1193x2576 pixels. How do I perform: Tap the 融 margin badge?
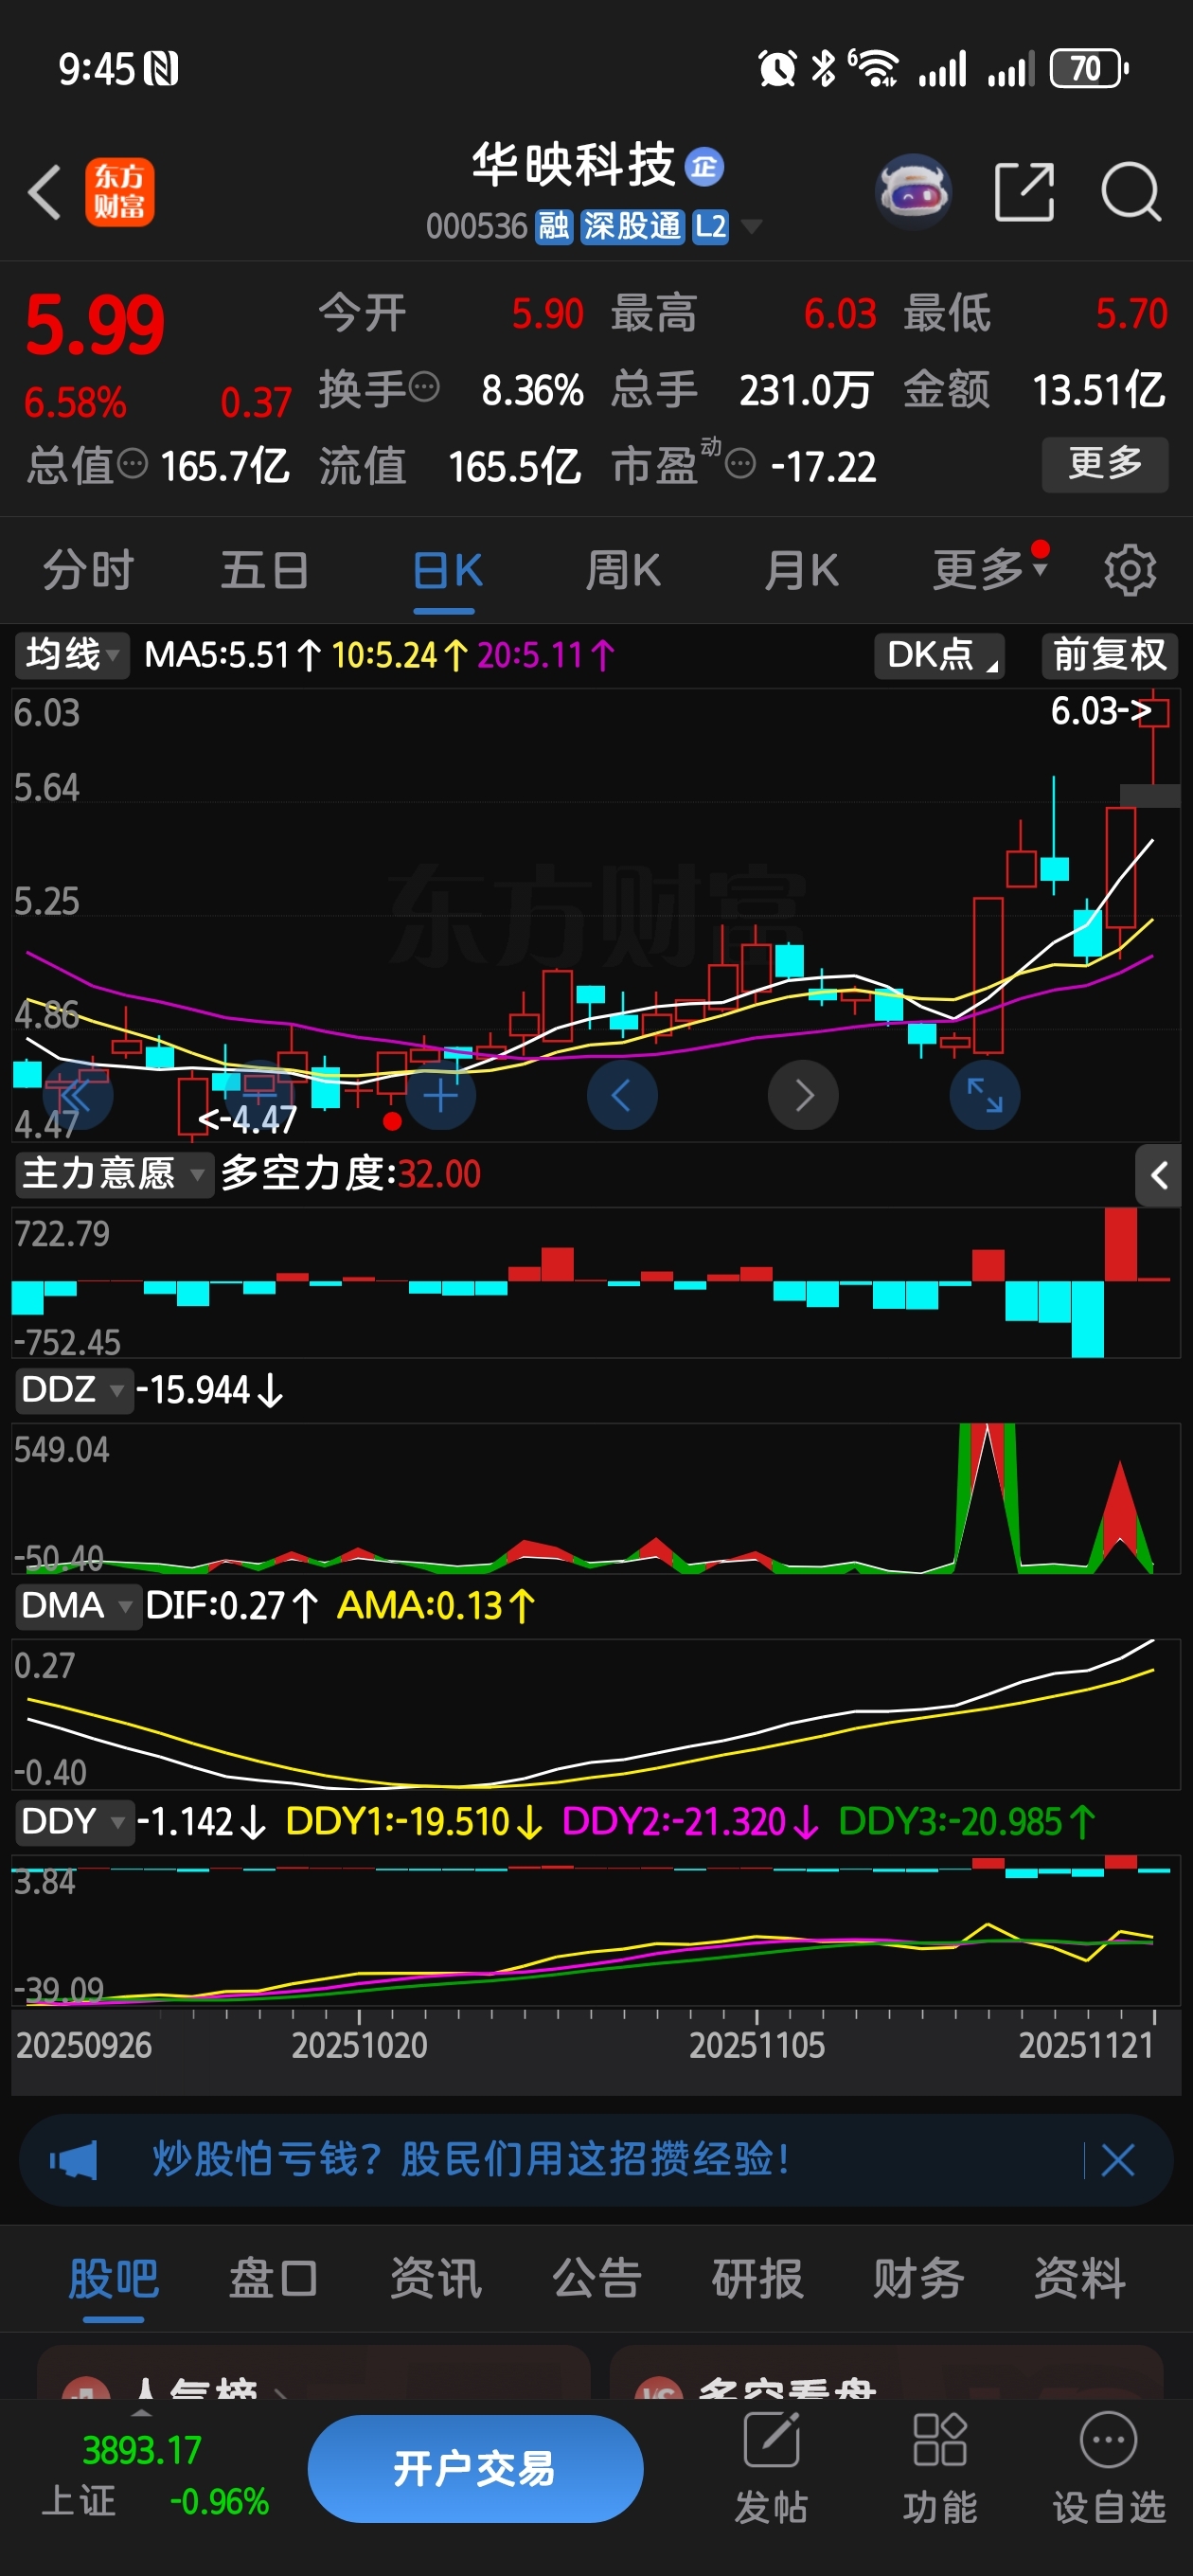[553, 226]
